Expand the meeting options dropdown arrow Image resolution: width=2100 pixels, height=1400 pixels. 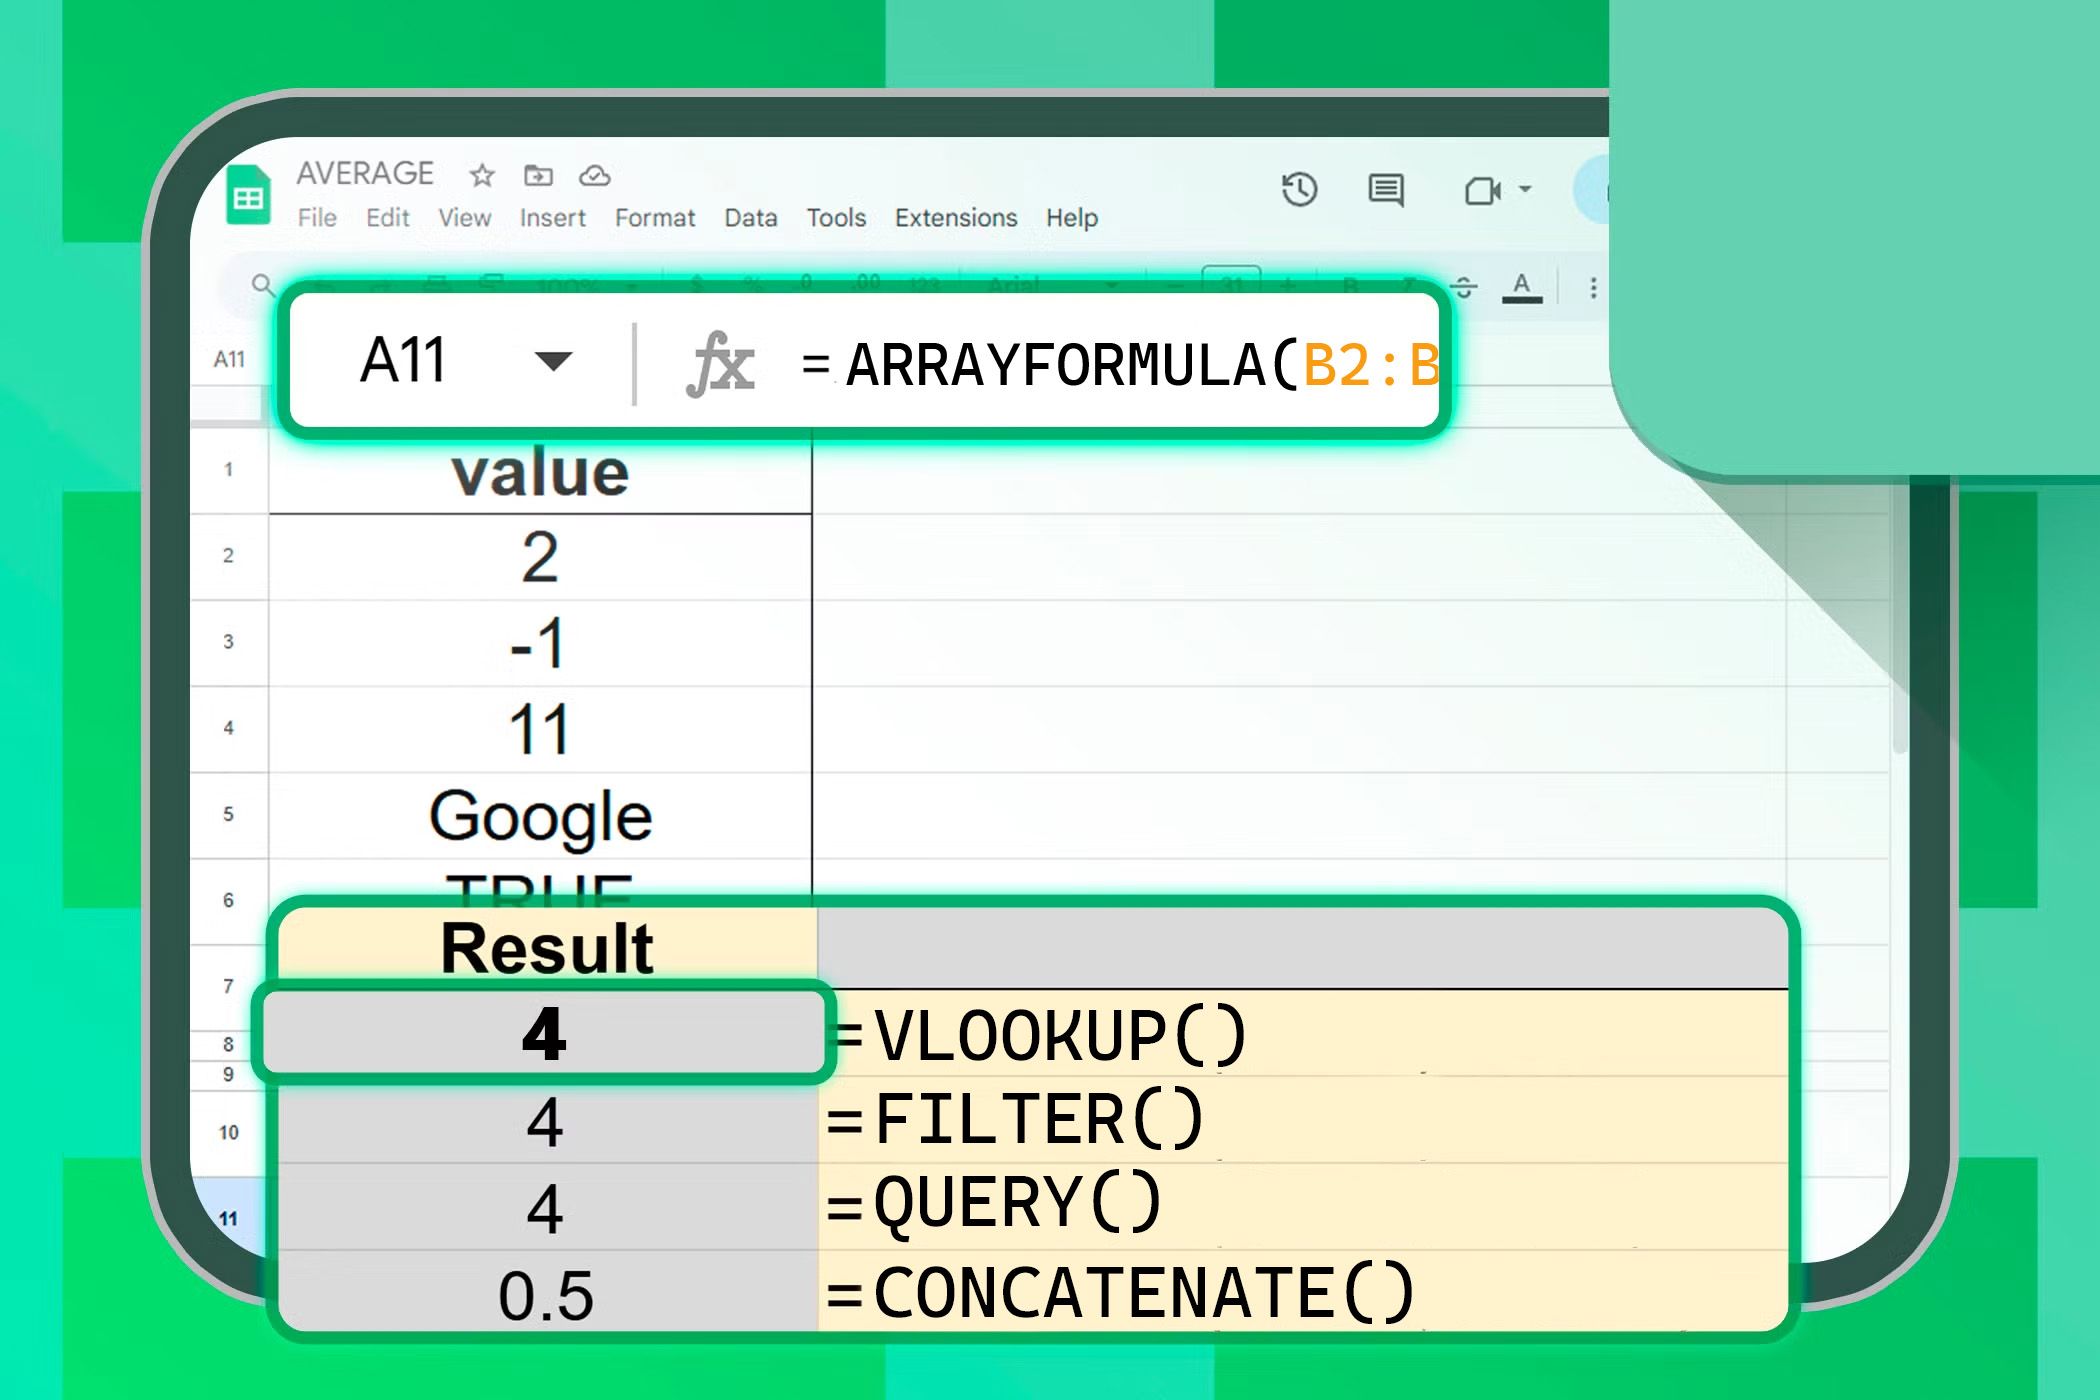click(x=1526, y=189)
